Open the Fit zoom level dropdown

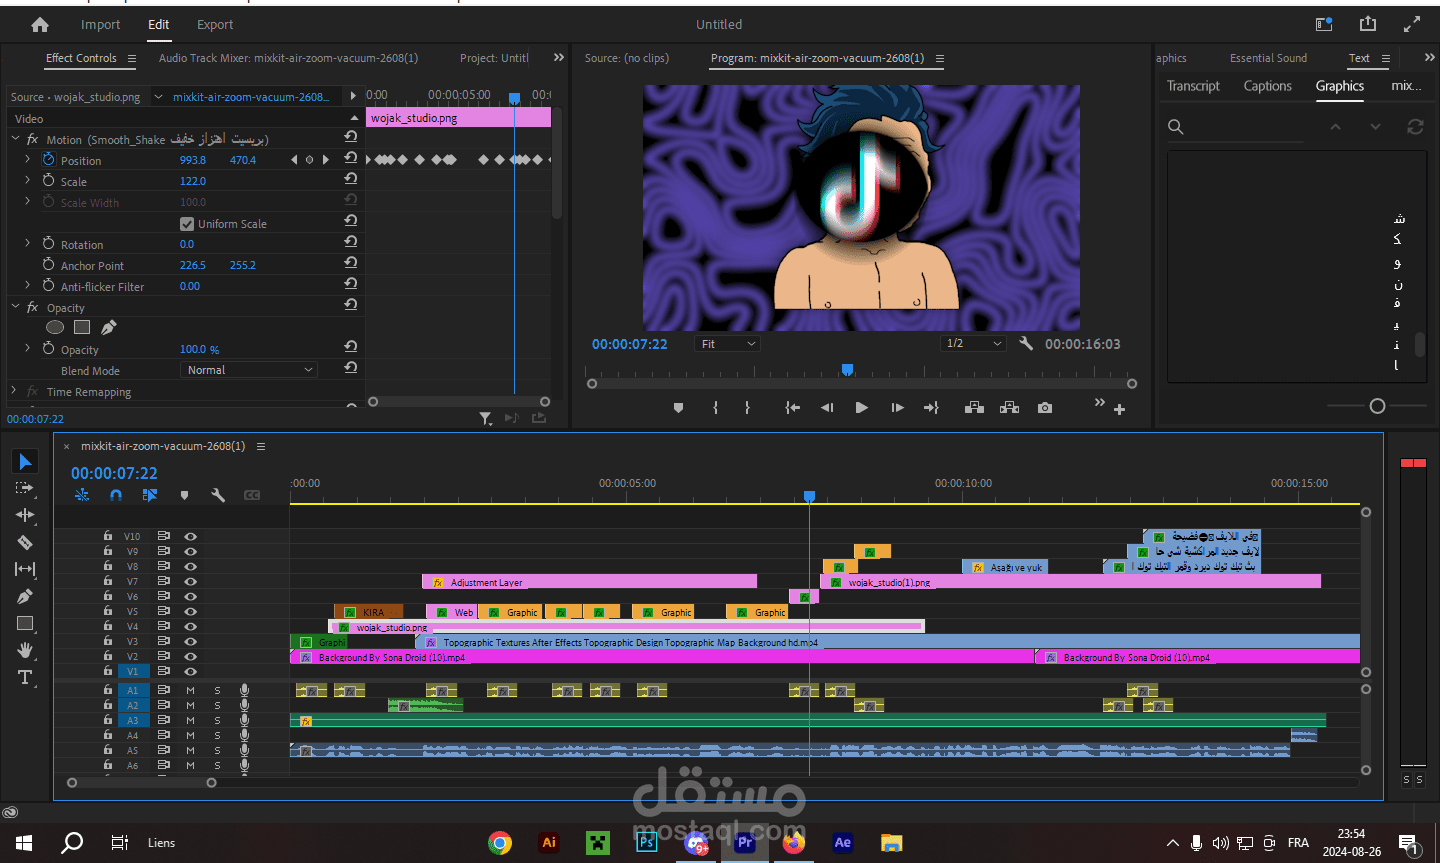click(x=727, y=344)
